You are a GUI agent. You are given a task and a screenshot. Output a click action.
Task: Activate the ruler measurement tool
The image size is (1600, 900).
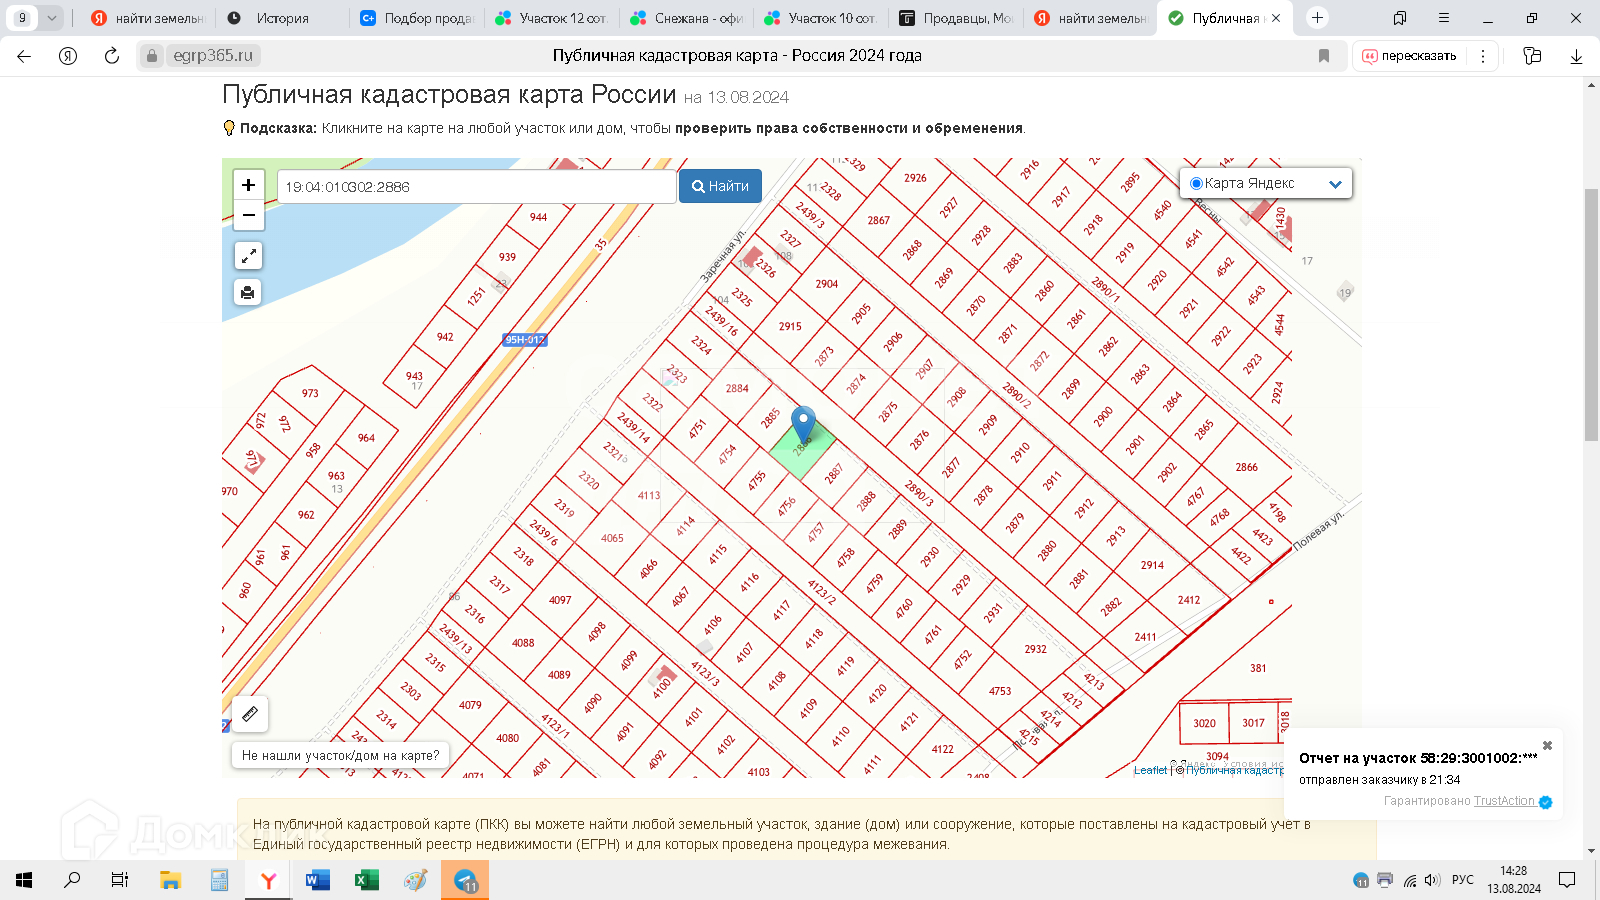pyautogui.click(x=250, y=714)
